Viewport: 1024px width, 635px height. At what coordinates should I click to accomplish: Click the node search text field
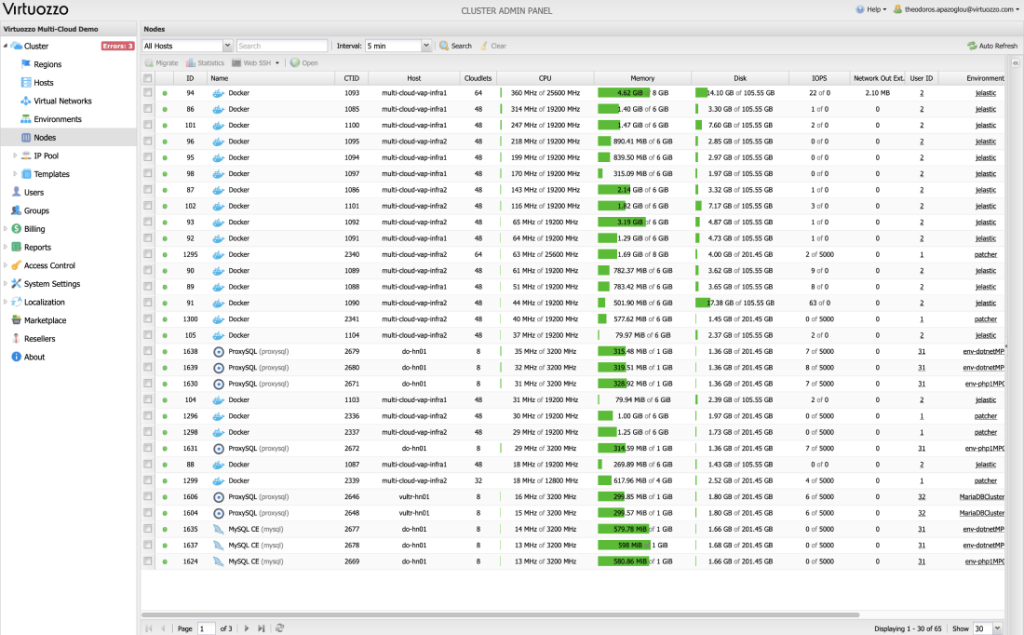282,46
